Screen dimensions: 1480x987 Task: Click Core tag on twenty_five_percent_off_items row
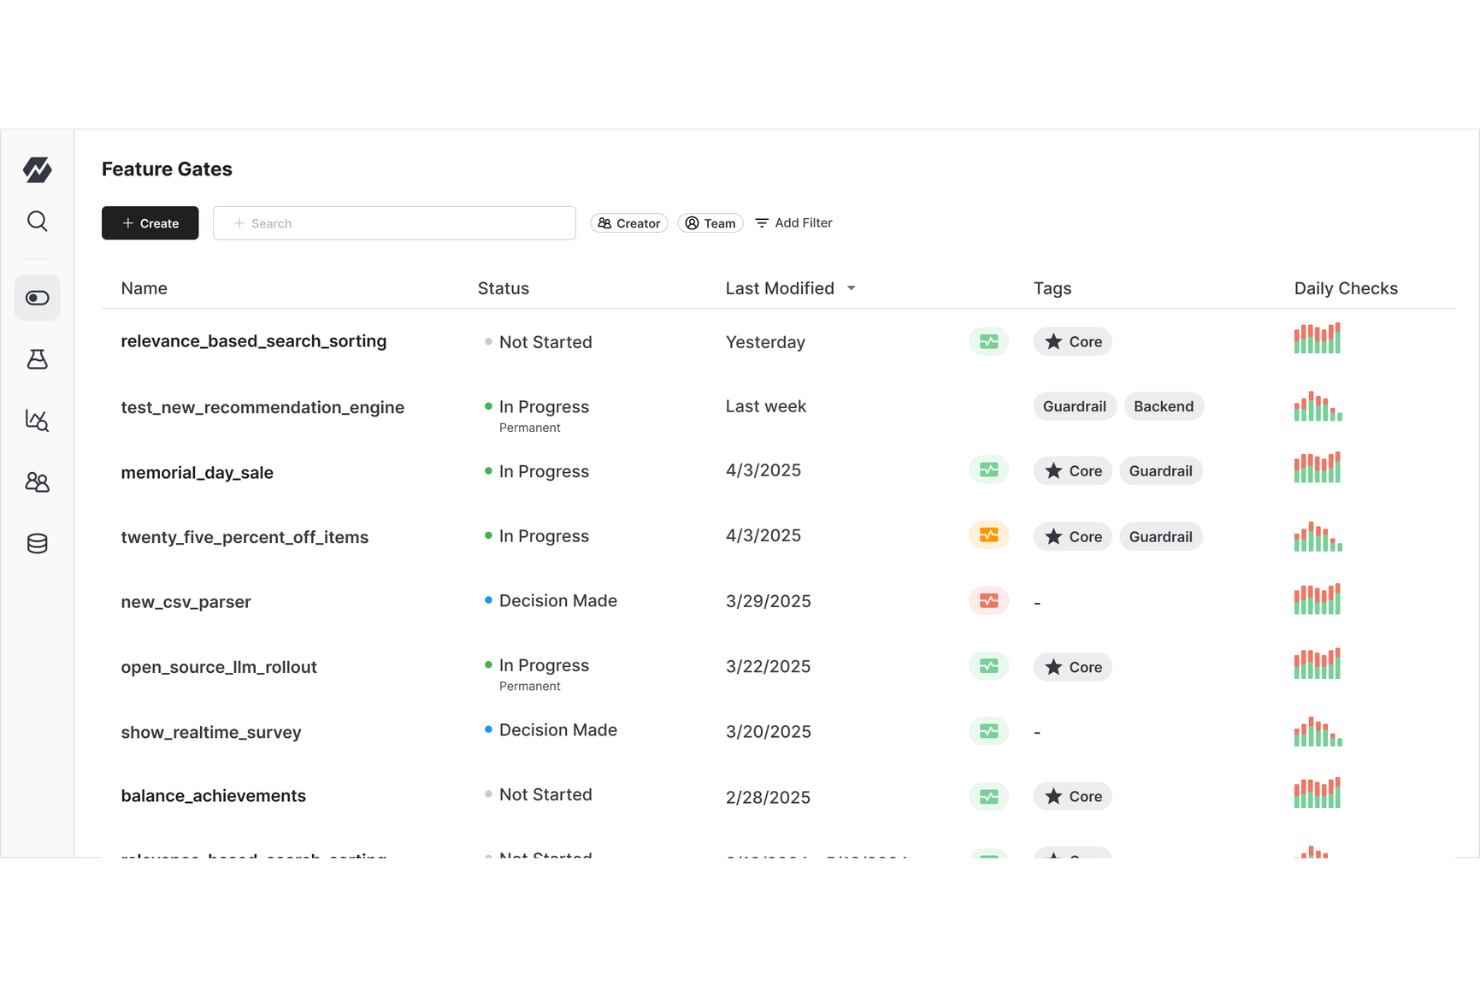(x=1073, y=536)
